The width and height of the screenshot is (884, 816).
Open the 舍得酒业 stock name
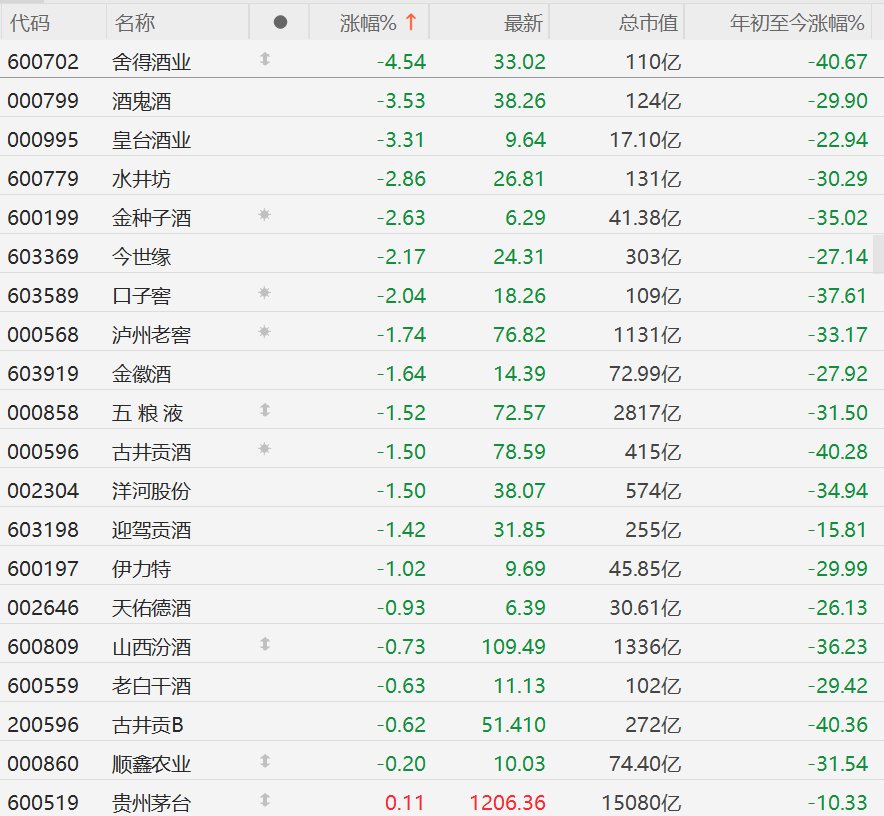point(151,62)
